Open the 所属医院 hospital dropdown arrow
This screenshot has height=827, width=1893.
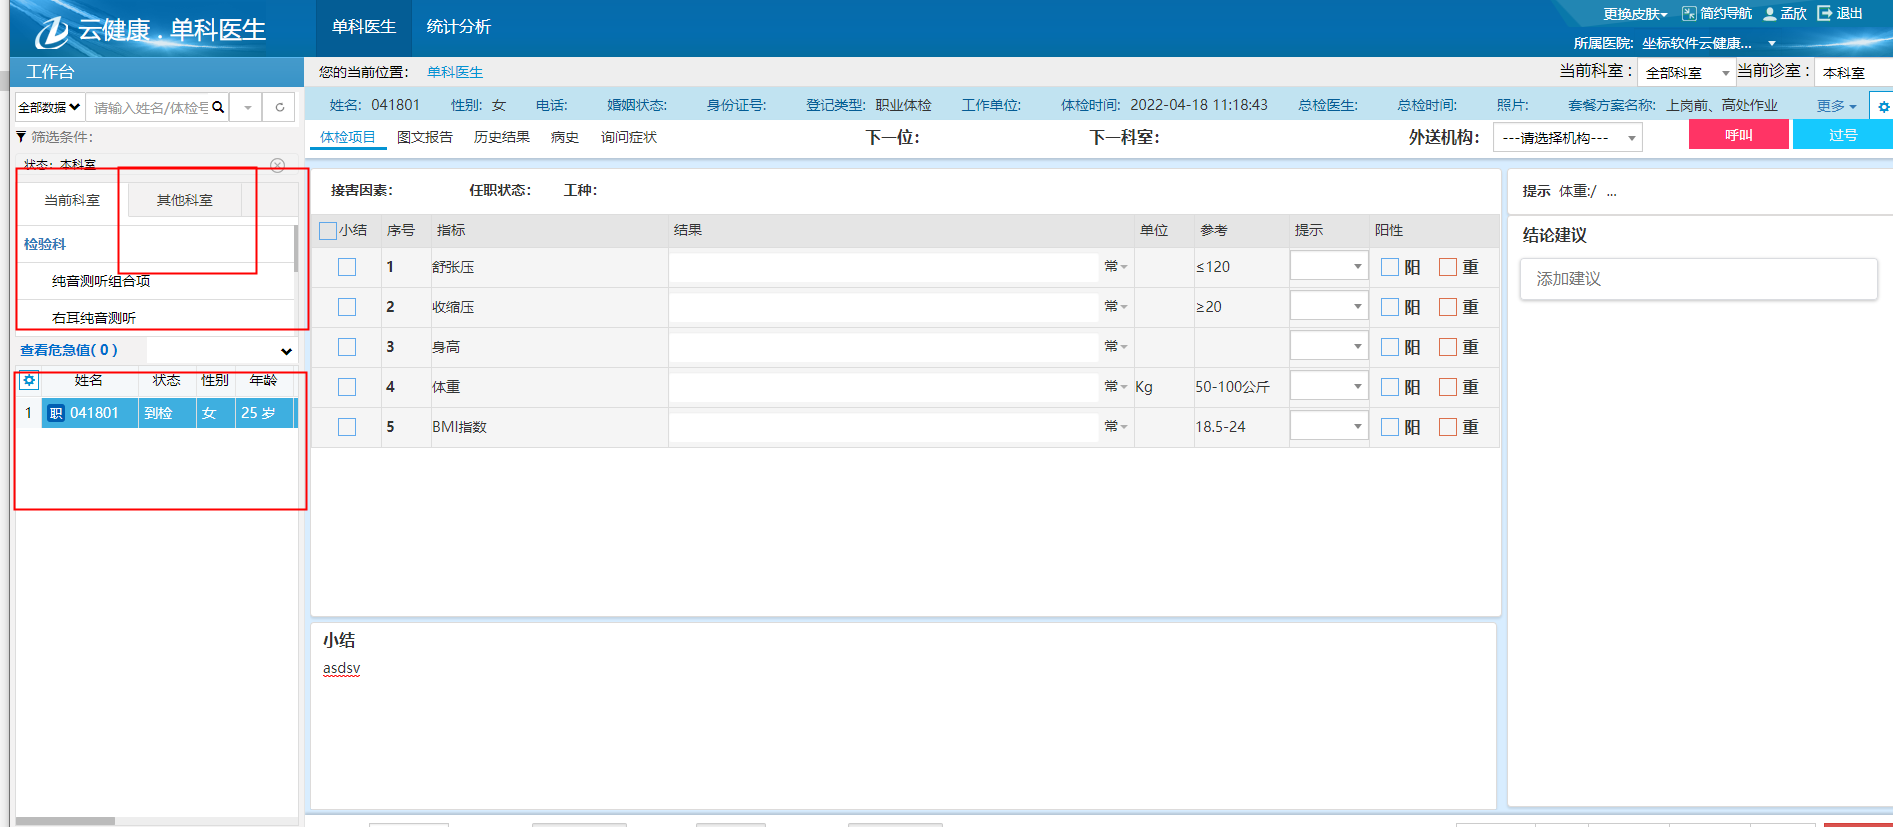[1772, 43]
